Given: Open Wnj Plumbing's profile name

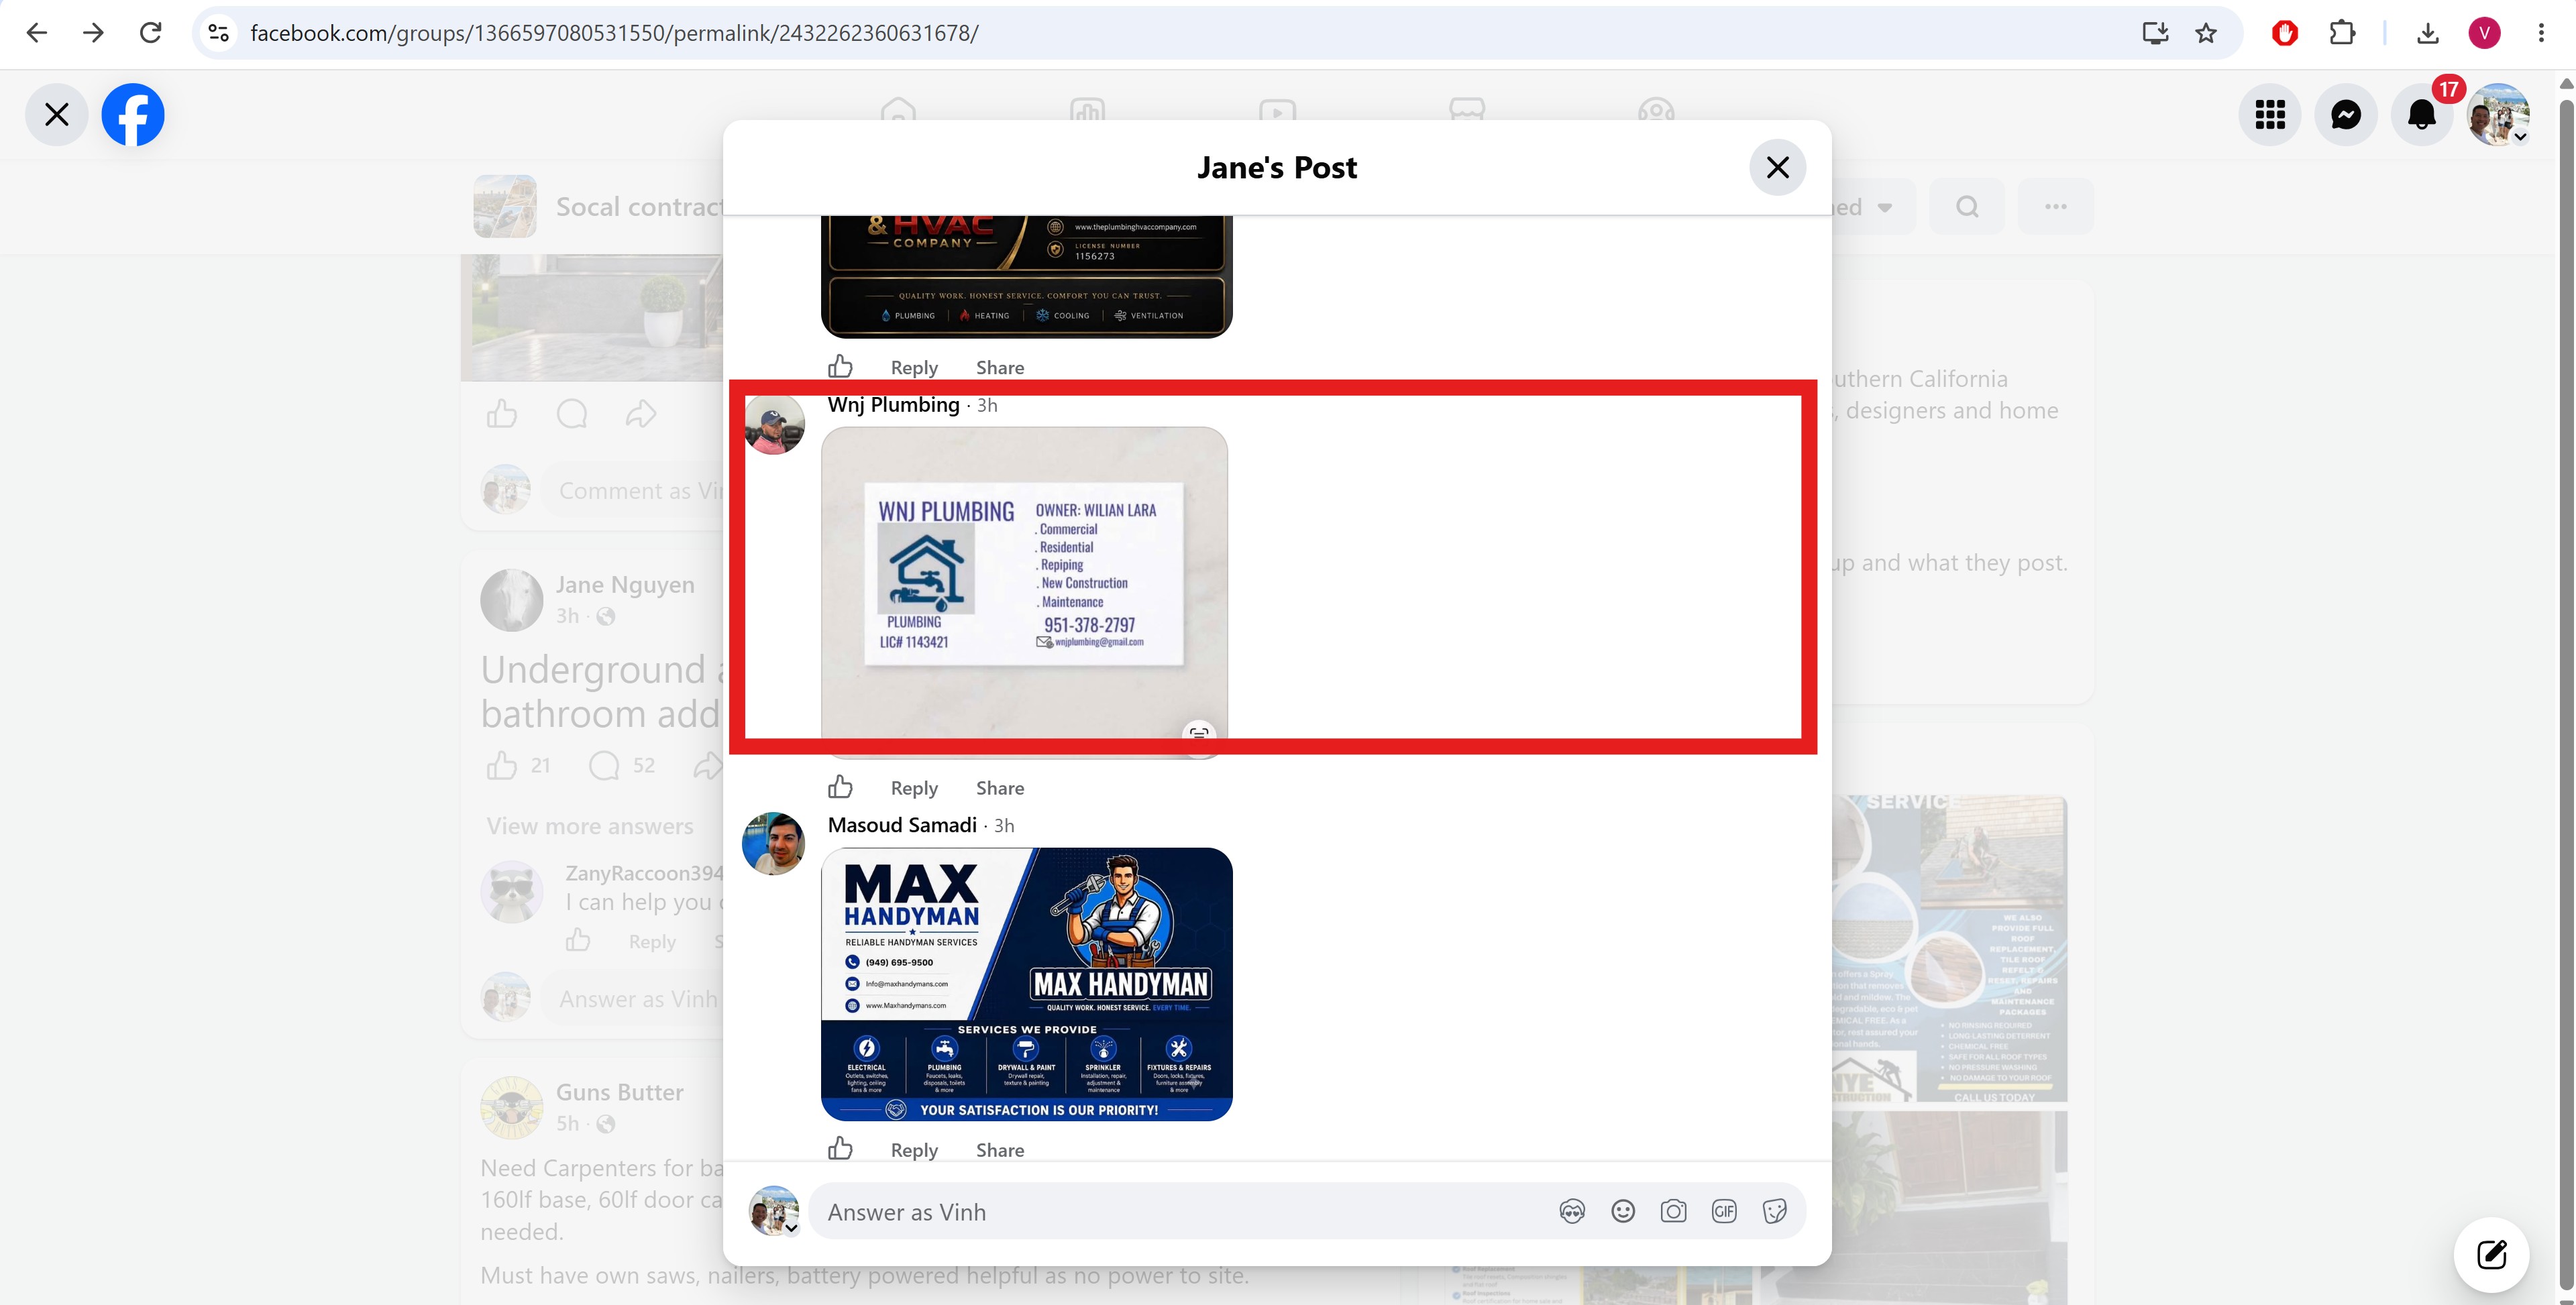Looking at the screenshot, I should pos(893,405).
